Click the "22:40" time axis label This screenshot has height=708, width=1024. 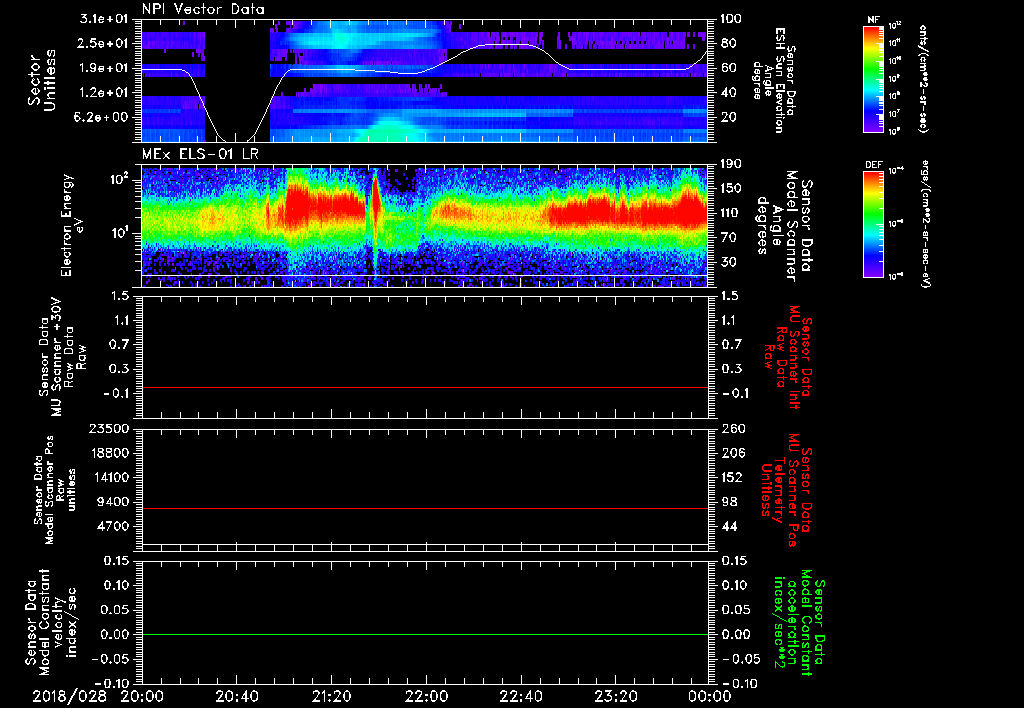(x=521, y=696)
